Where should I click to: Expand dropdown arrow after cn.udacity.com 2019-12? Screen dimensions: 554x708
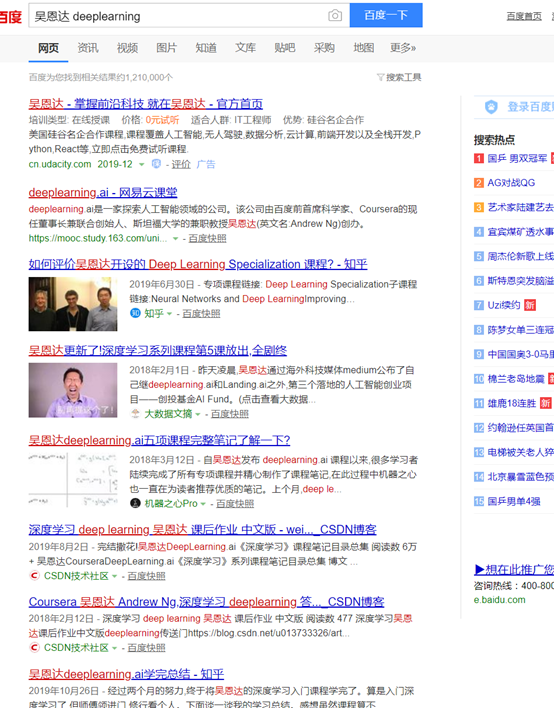pos(141,164)
